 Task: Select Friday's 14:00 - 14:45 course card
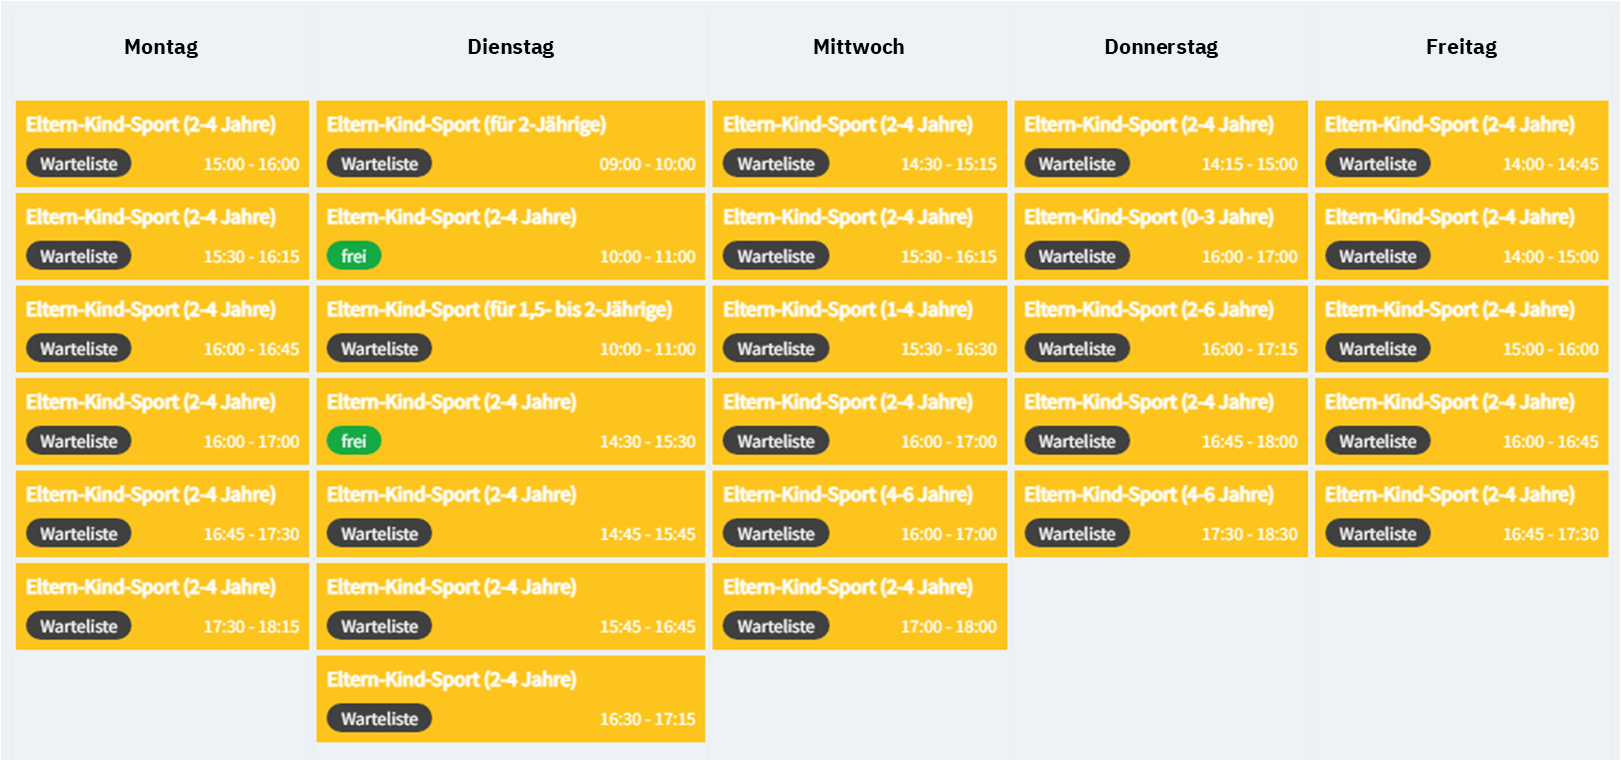click(1461, 143)
